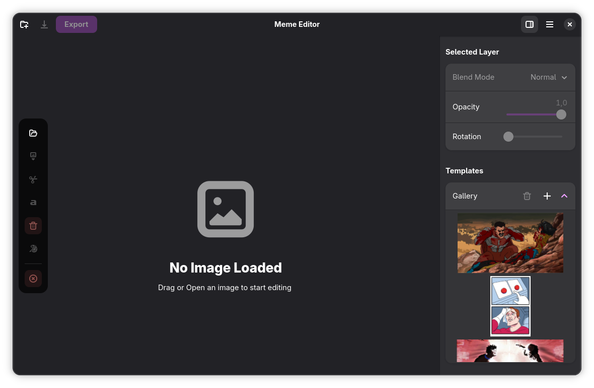
Task: Click the Rotation slider handle
Action: point(508,136)
